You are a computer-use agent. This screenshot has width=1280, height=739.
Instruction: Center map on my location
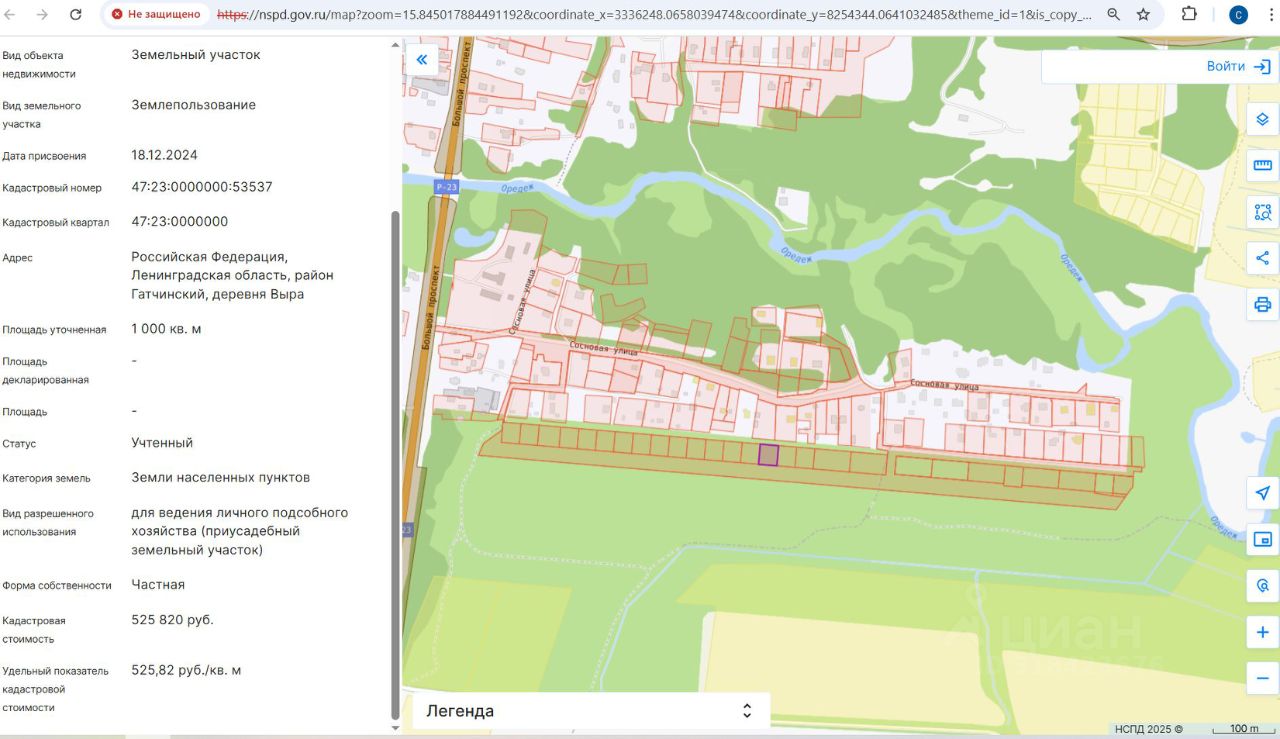[1262, 493]
